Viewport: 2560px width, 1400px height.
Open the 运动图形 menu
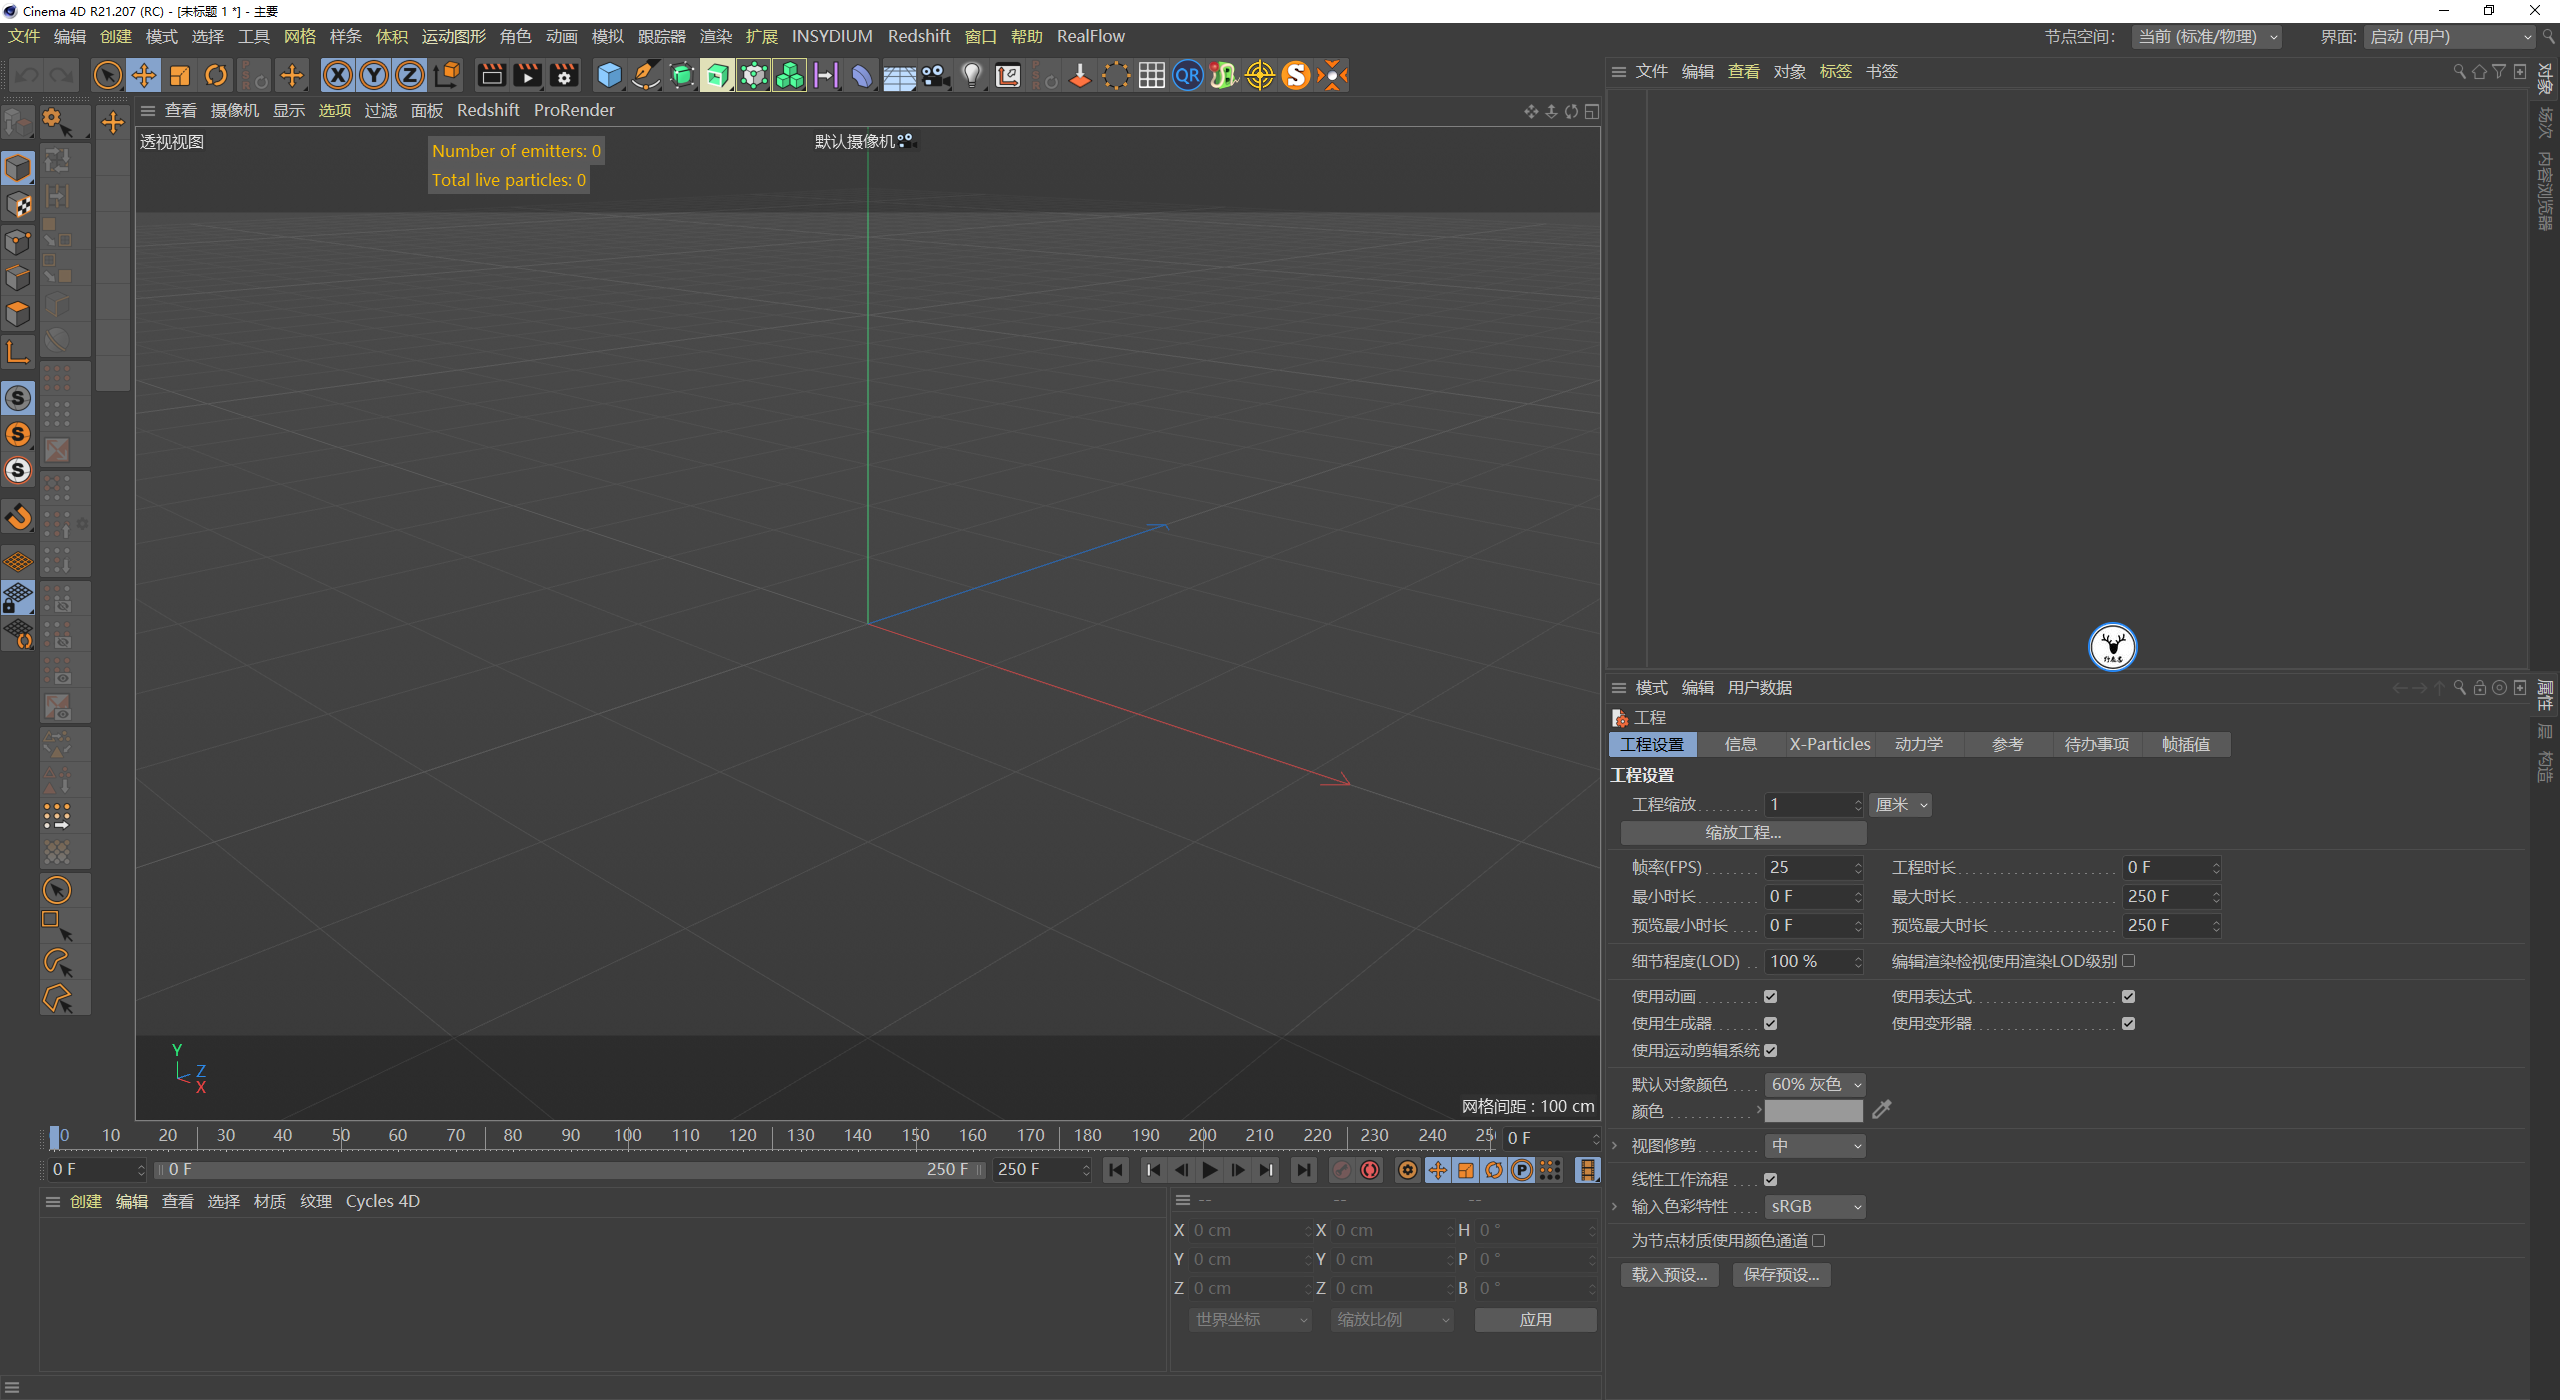tap(453, 36)
